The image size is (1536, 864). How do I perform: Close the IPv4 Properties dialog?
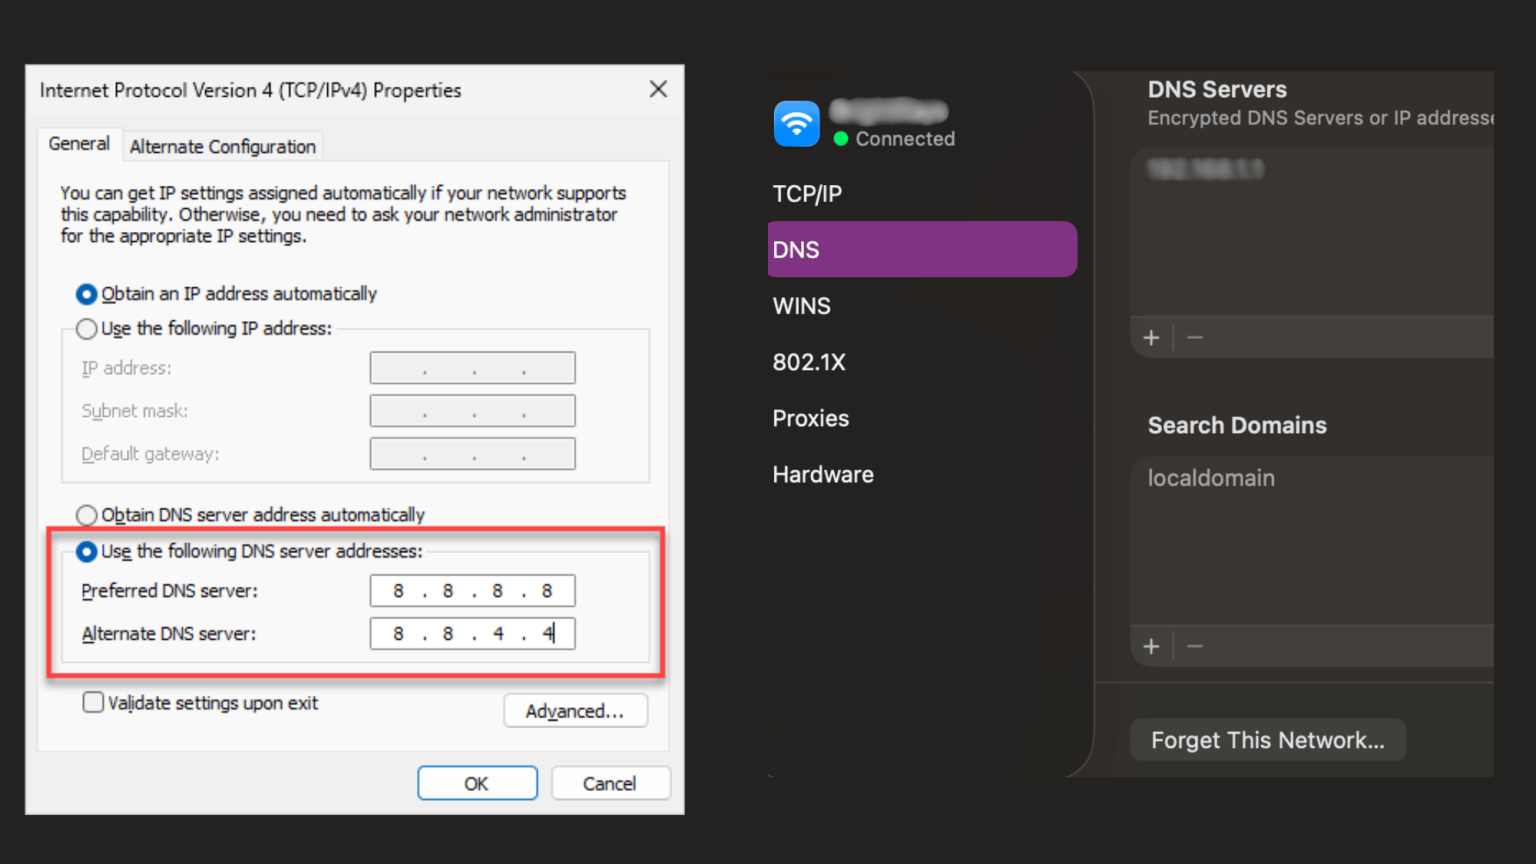(x=658, y=89)
